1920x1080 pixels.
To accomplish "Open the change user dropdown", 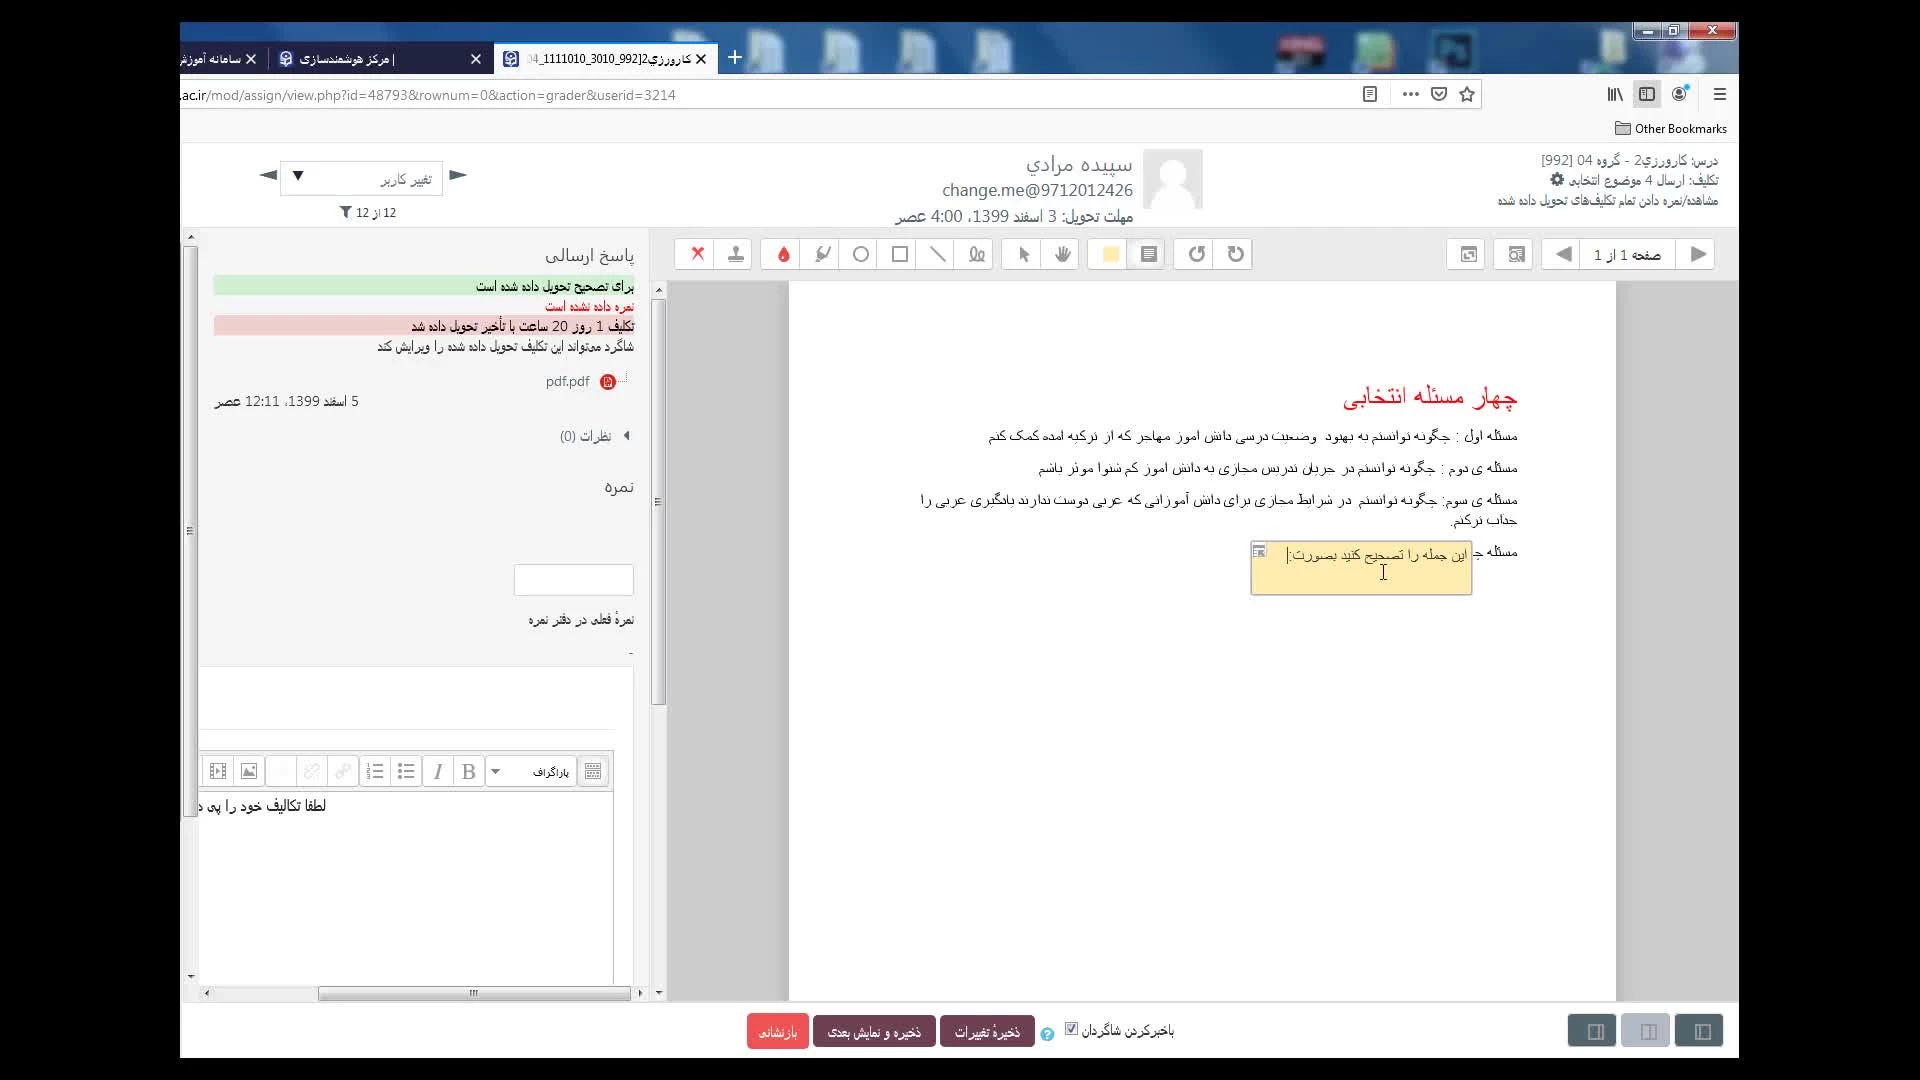I will click(361, 178).
